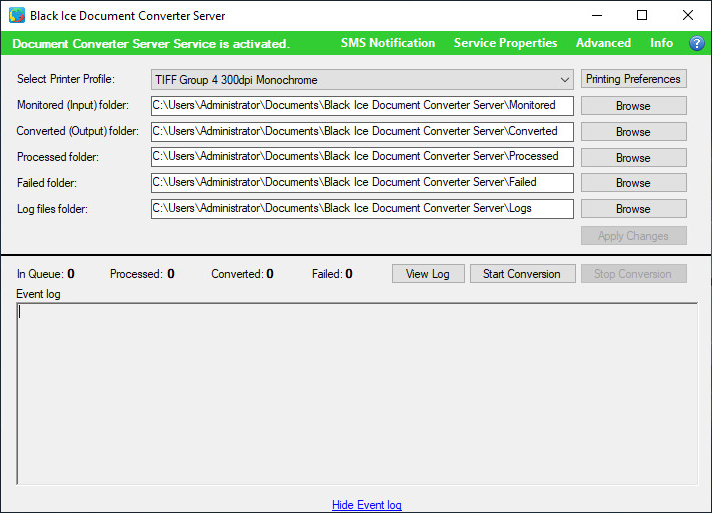Click the Hide Event log link
The height and width of the screenshot is (513, 712).
[367, 505]
